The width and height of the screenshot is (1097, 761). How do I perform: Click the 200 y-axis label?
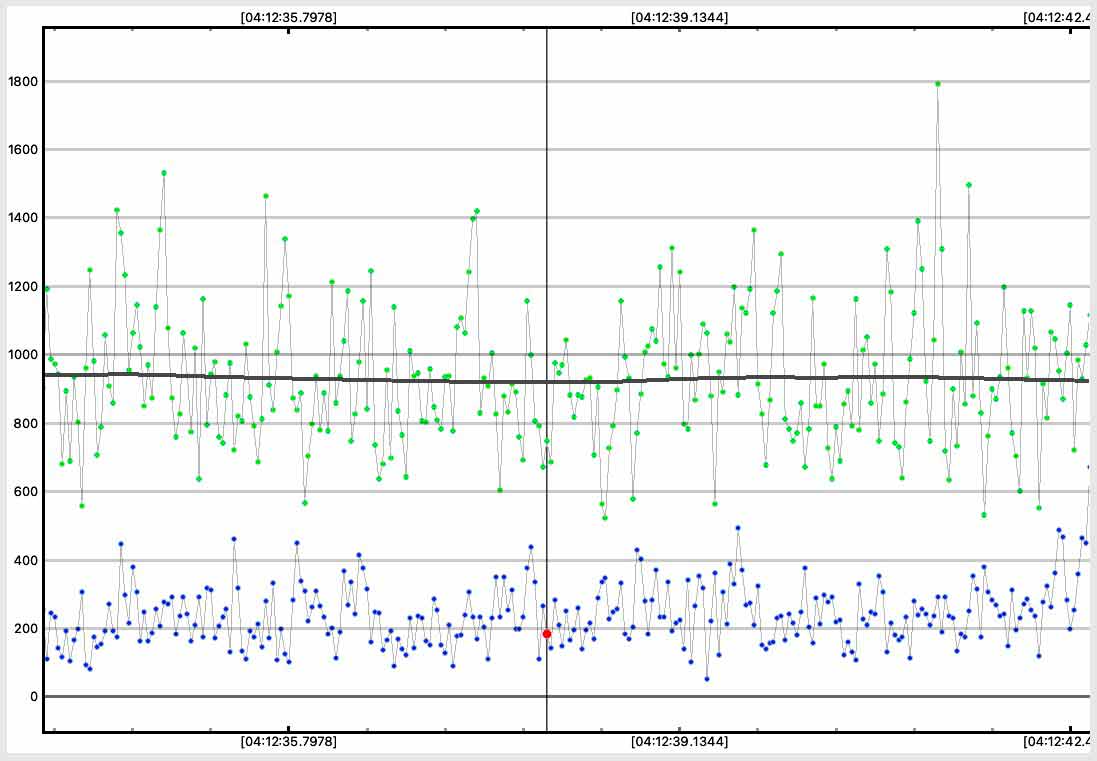[24, 629]
